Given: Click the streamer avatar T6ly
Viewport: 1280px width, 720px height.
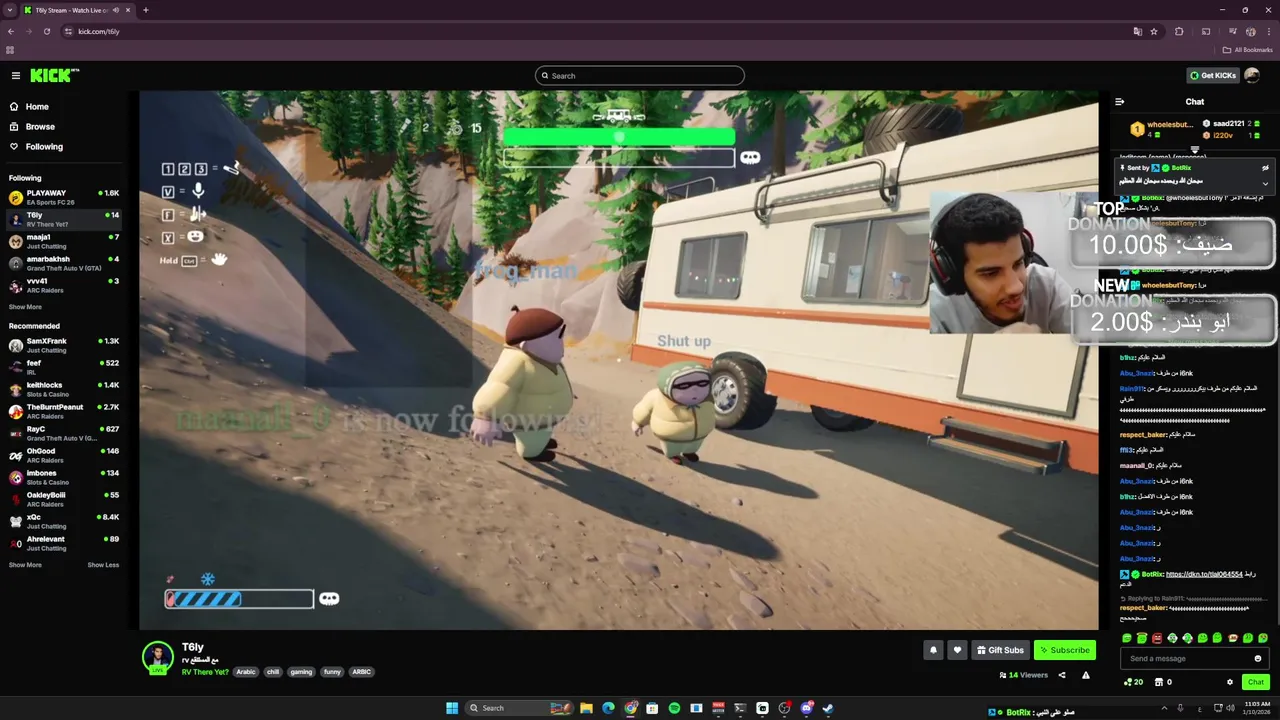Looking at the screenshot, I should pos(157,657).
